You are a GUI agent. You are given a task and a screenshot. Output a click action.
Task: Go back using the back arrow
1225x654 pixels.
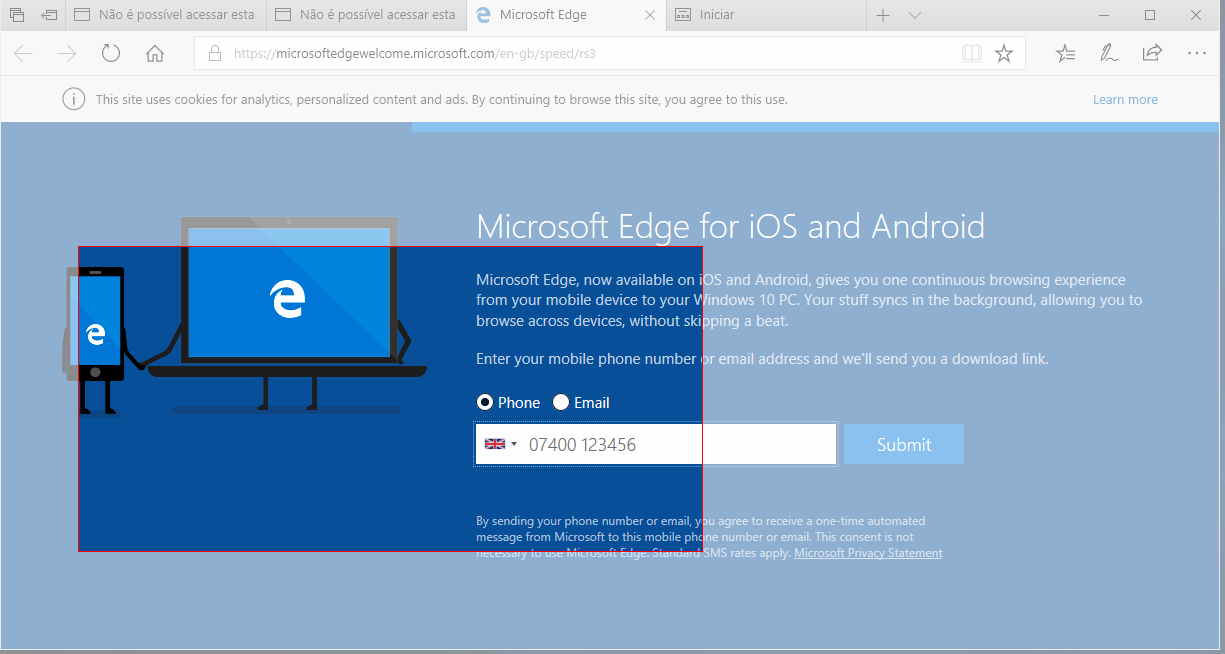coord(23,54)
